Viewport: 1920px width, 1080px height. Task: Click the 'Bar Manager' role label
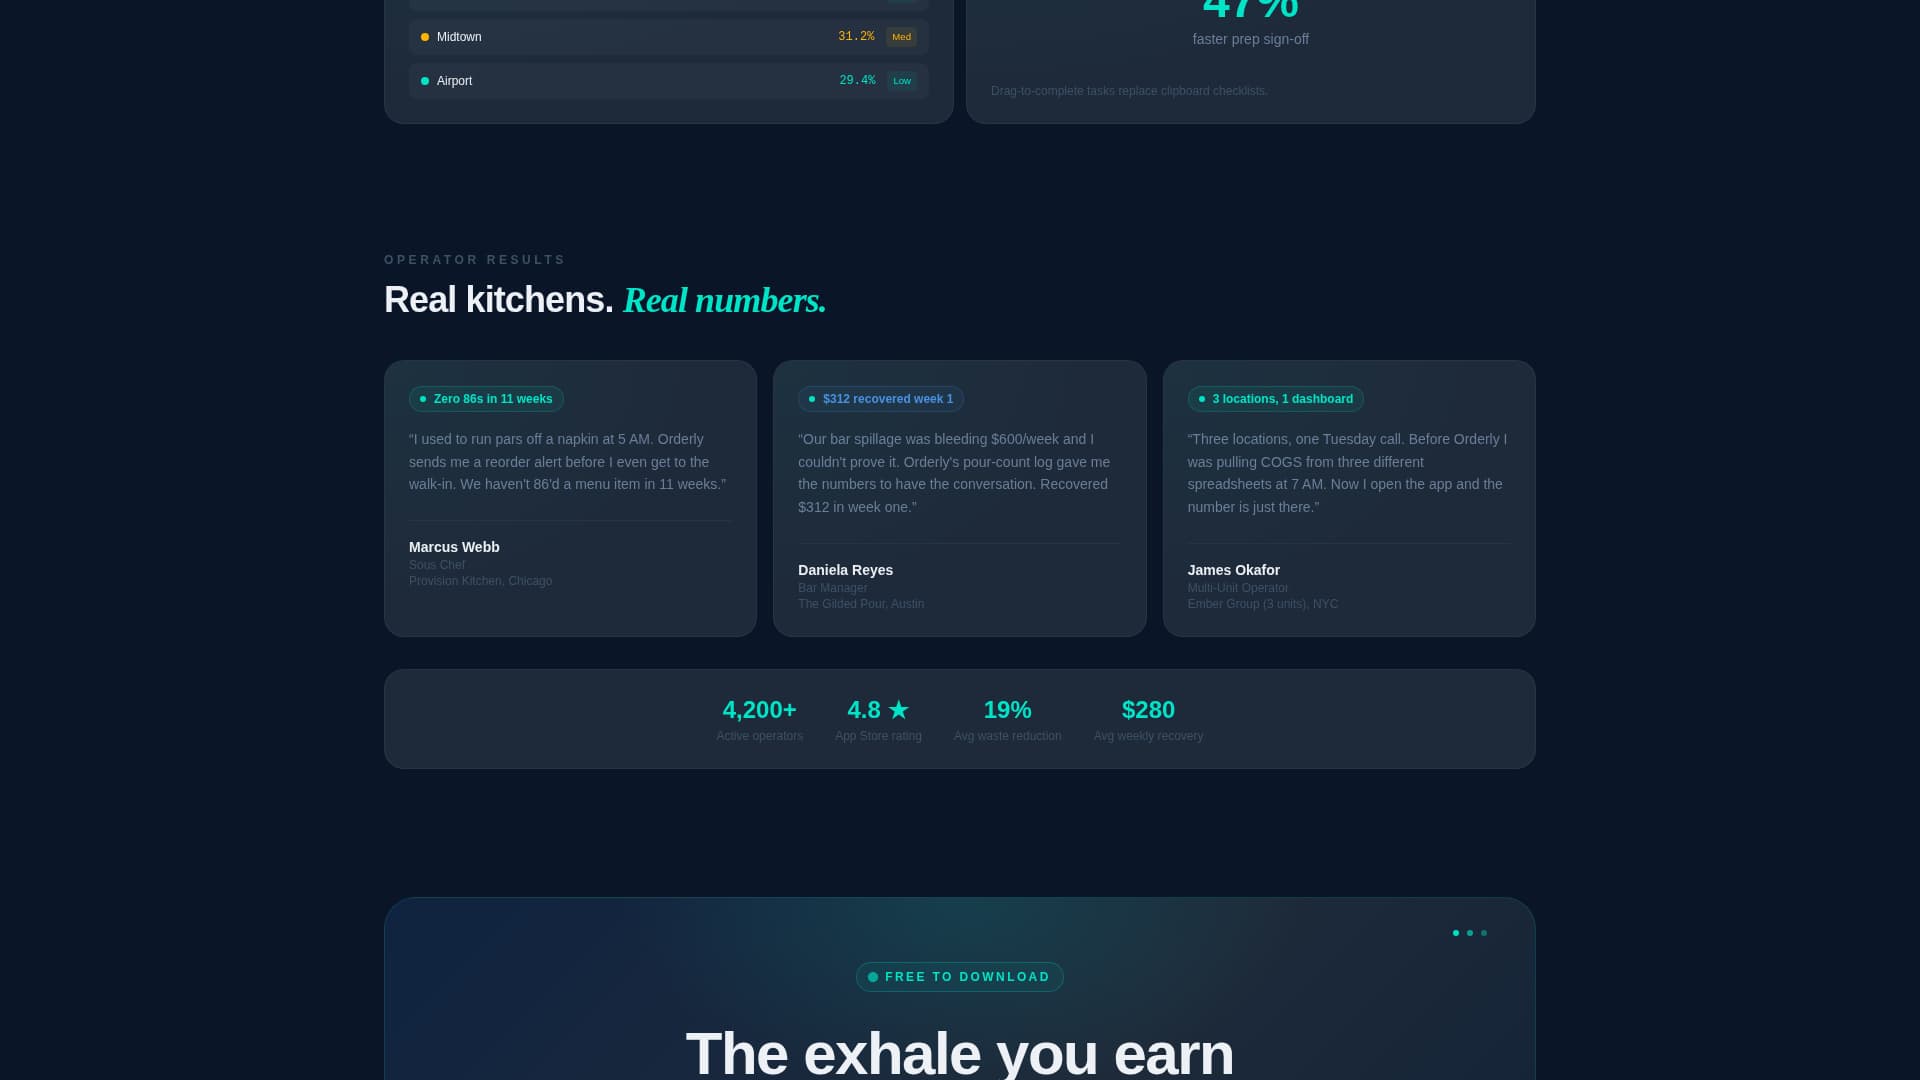point(832,588)
